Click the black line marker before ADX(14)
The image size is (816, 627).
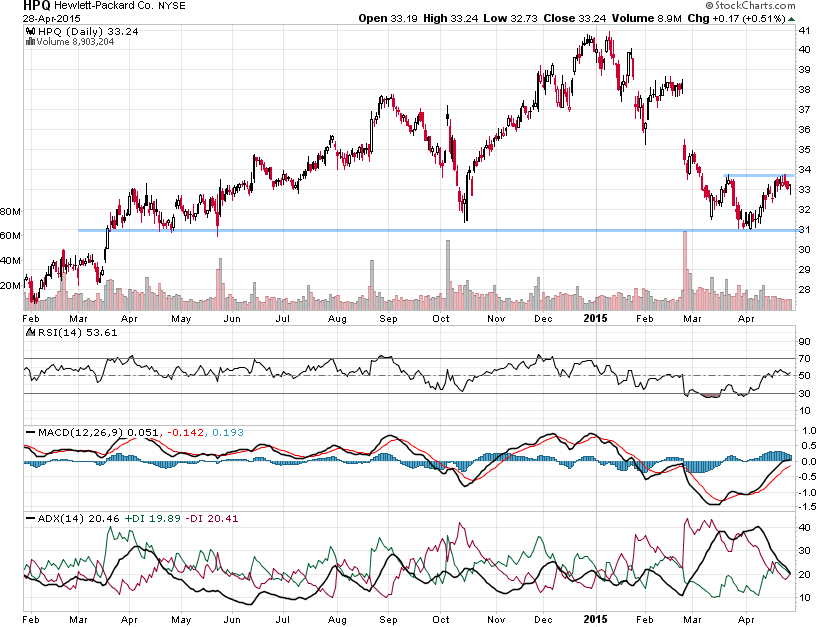point(30,519)
